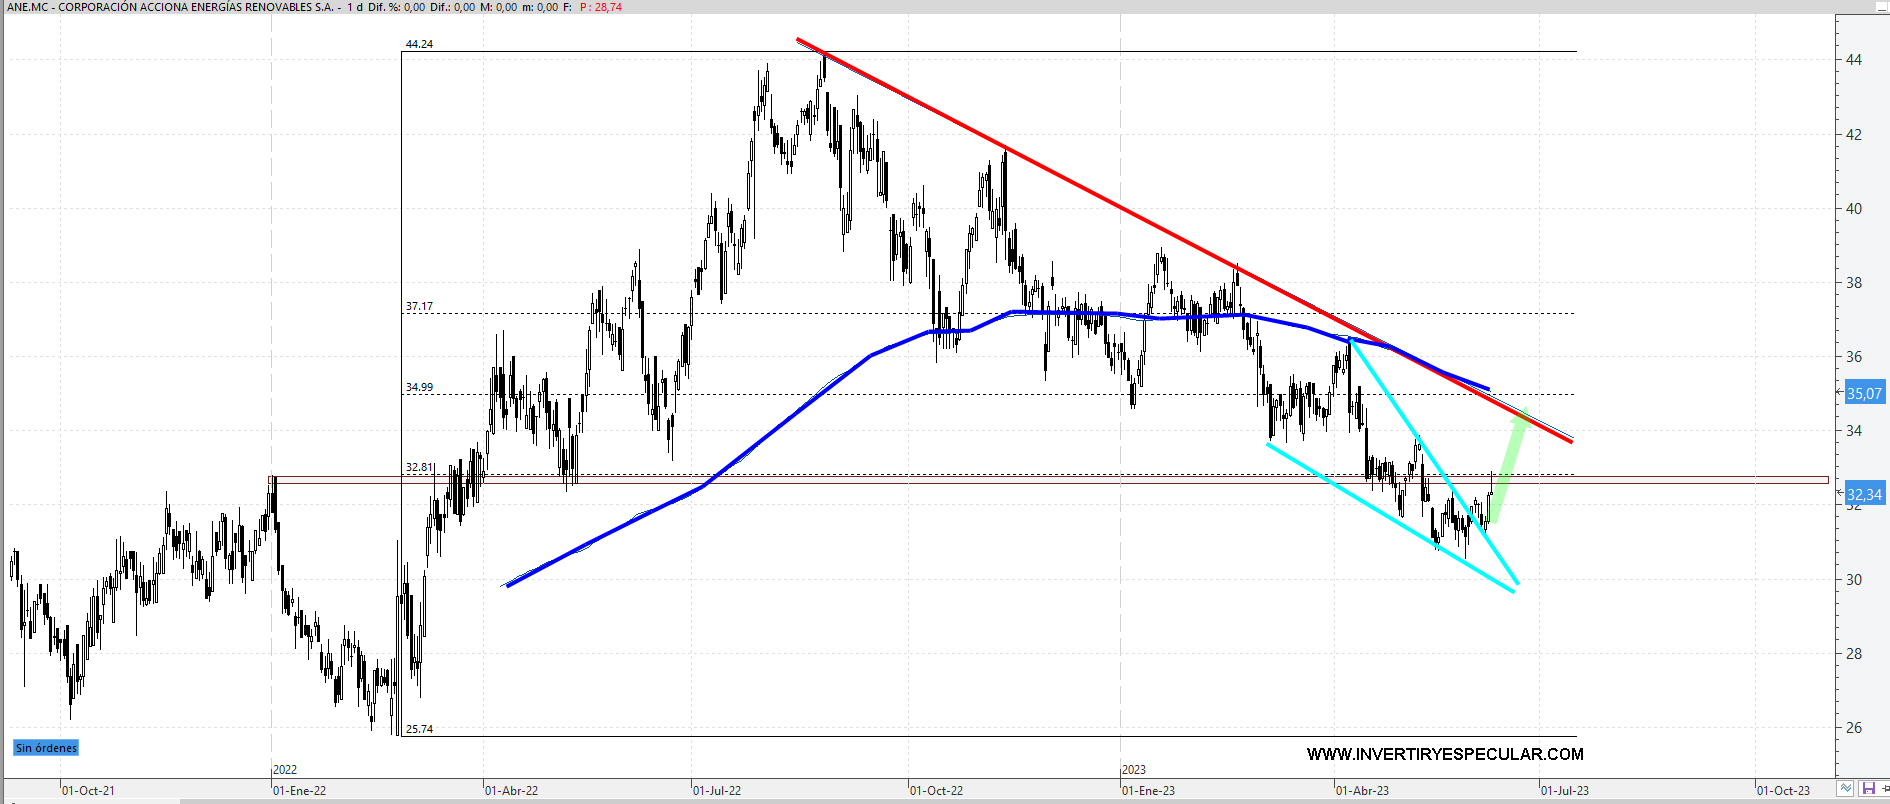This screenshot has height=804, width=1890.
Task: Click the 2023 year marker on axis
Action: click(x=1134, y=769)
